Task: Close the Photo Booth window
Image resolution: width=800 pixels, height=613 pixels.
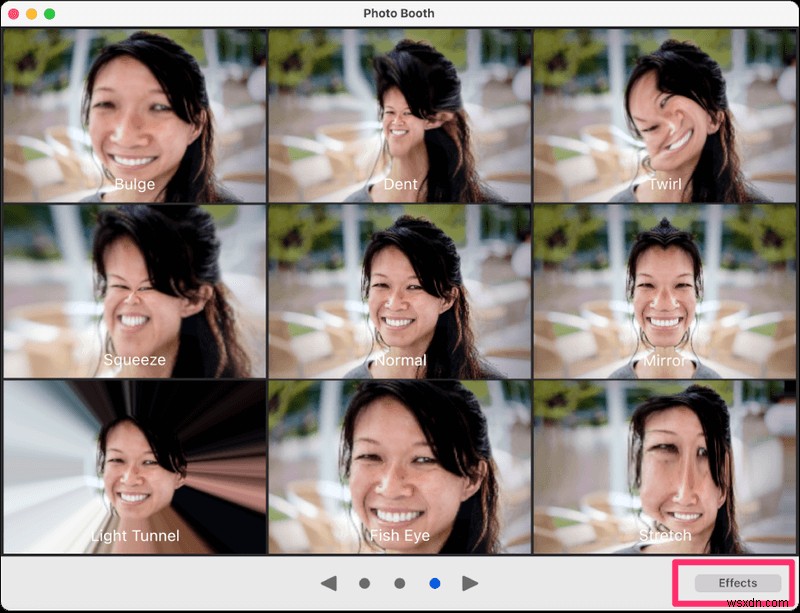Action: 12,13
